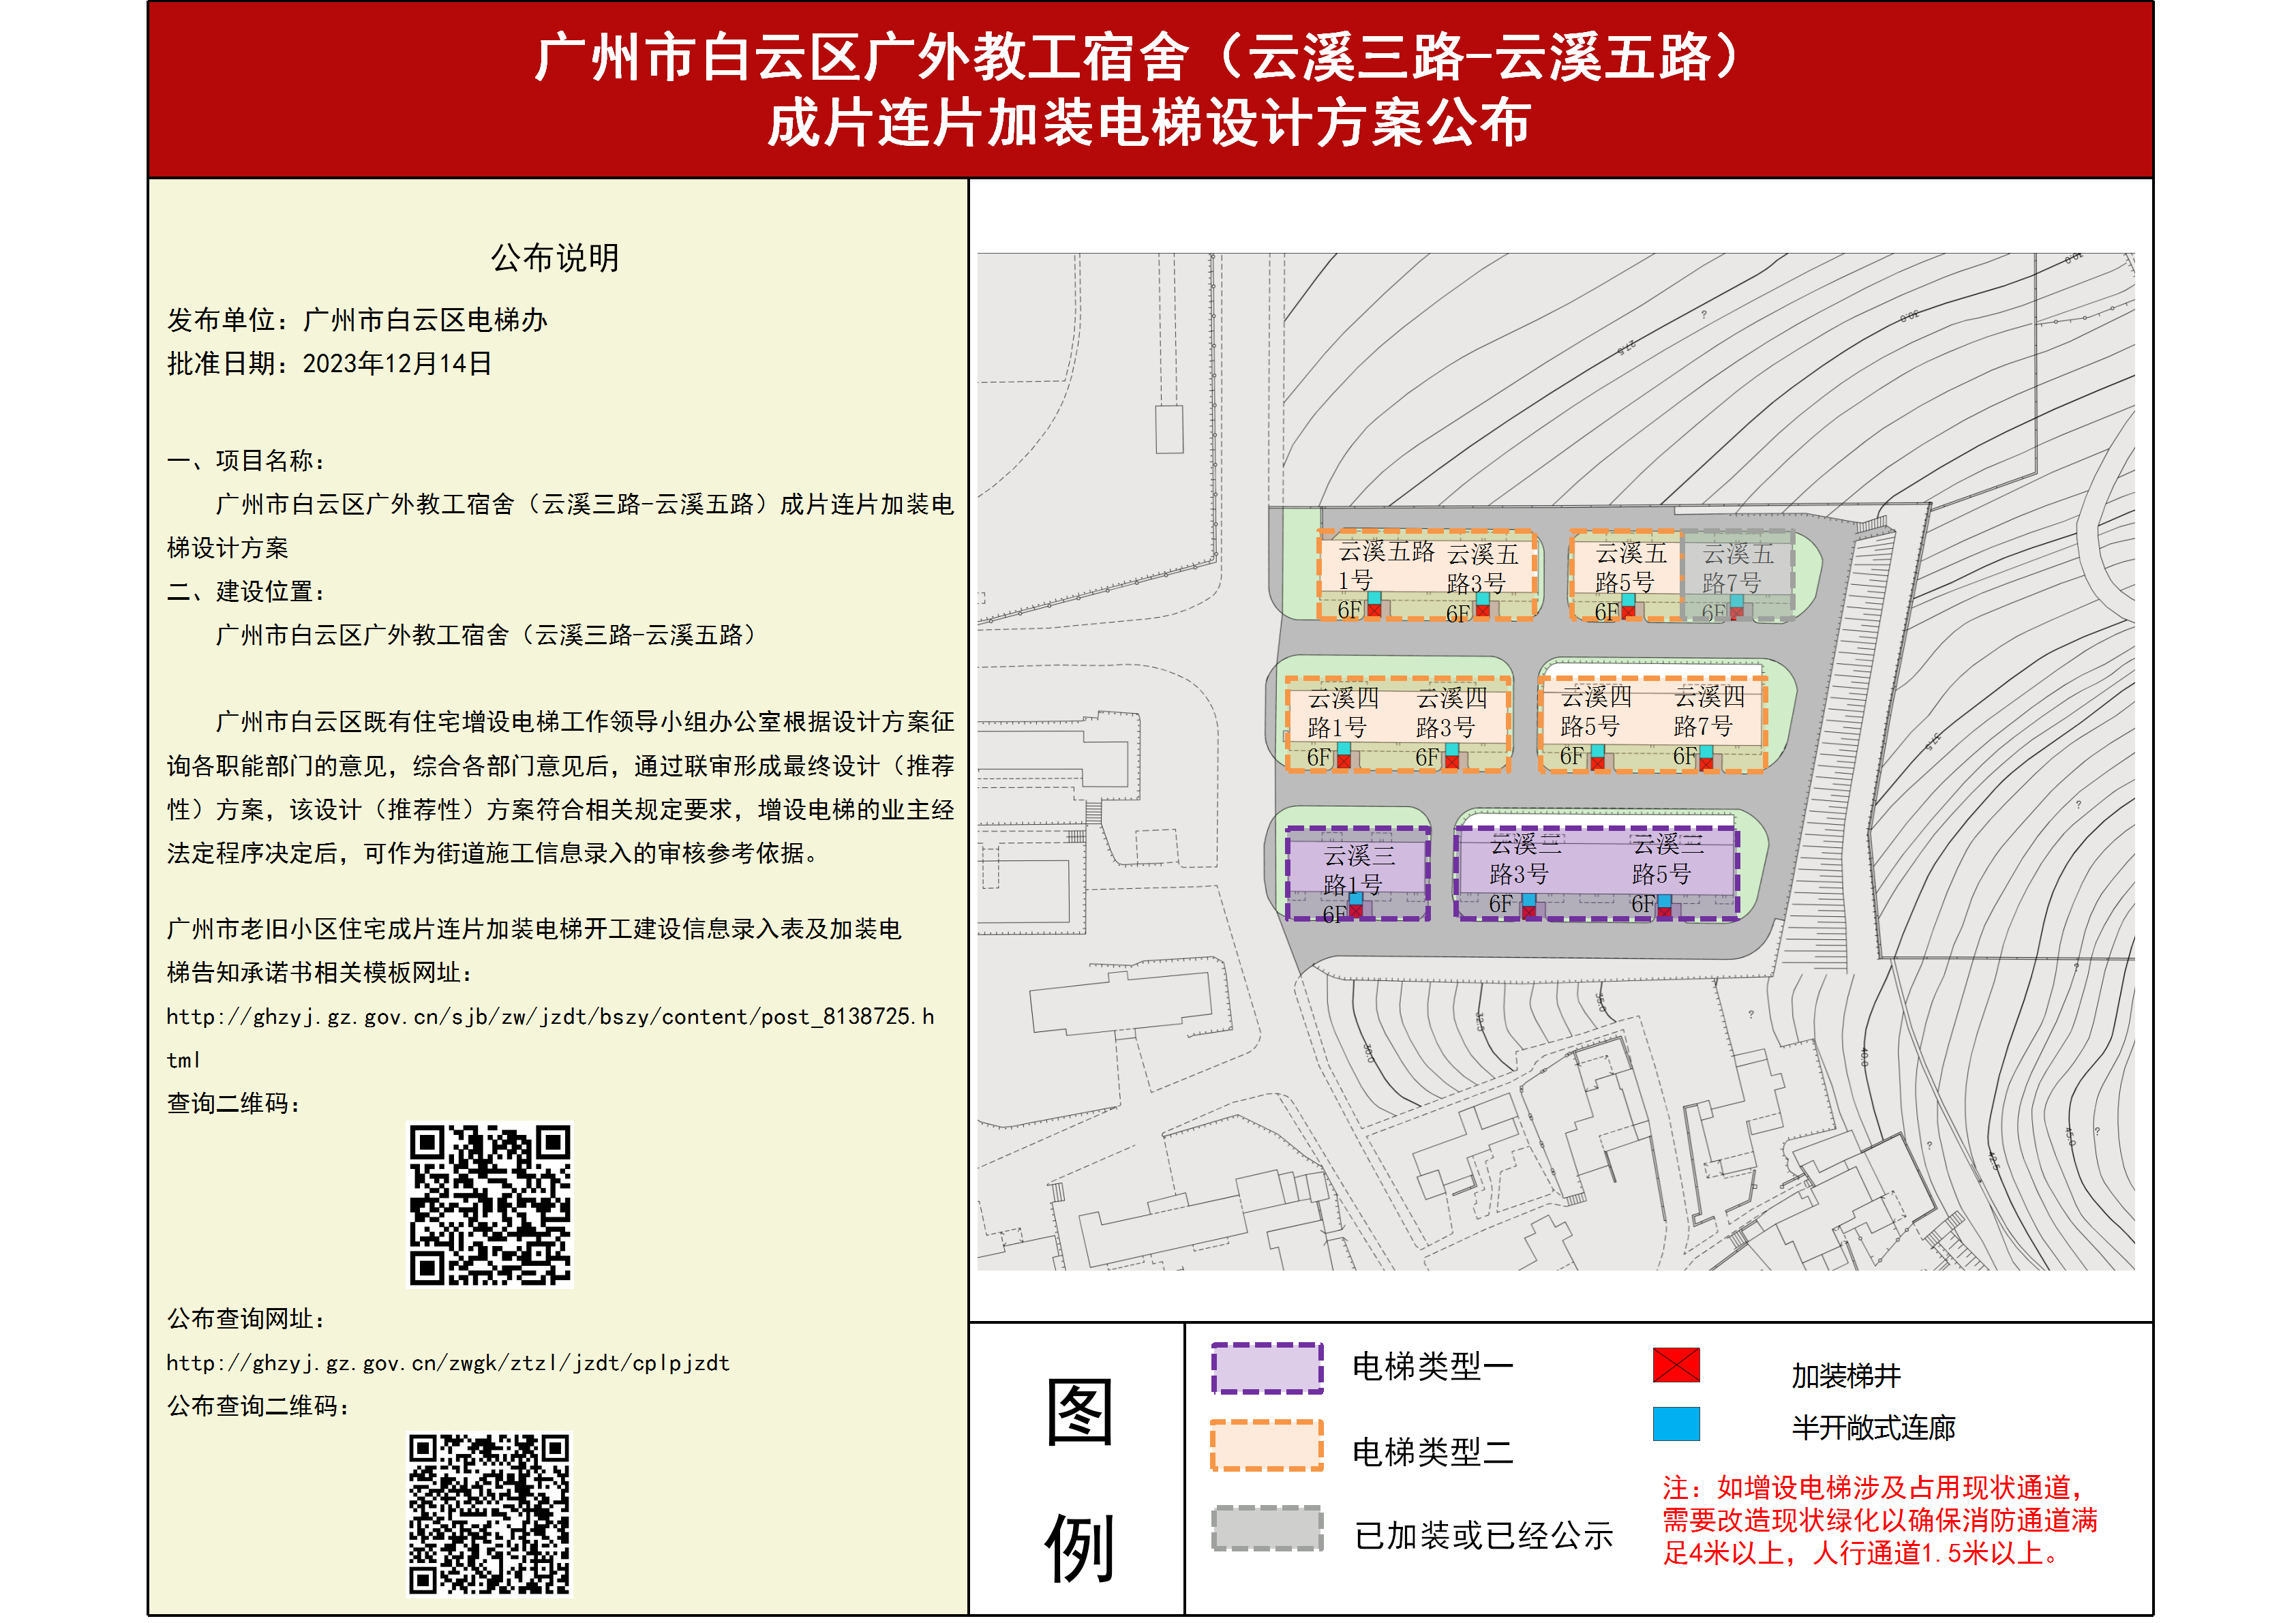This screenshot has width=2296, height=1623.
Task: Click the purple 电梯类型一 legend swatch
Action: click(x=1266, y=1368)
